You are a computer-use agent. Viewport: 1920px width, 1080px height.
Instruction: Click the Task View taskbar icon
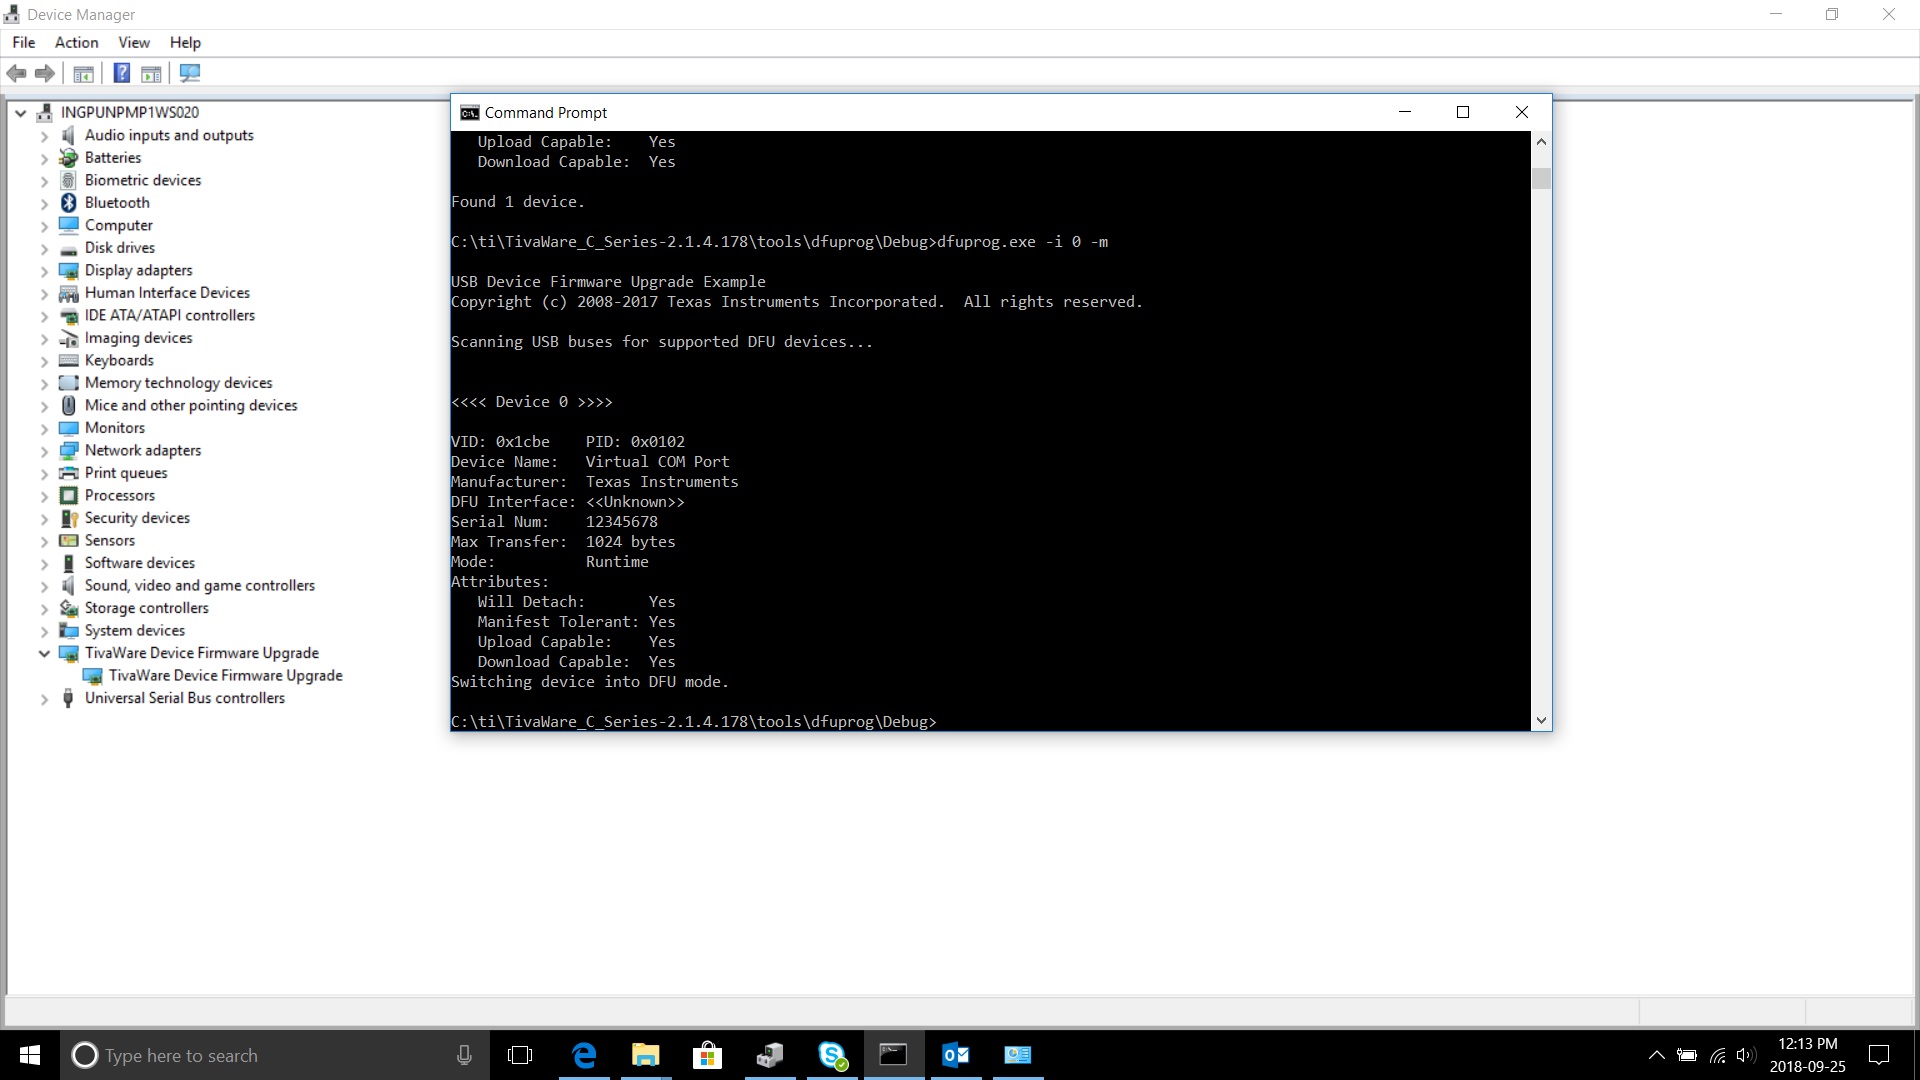(520, 1055)
